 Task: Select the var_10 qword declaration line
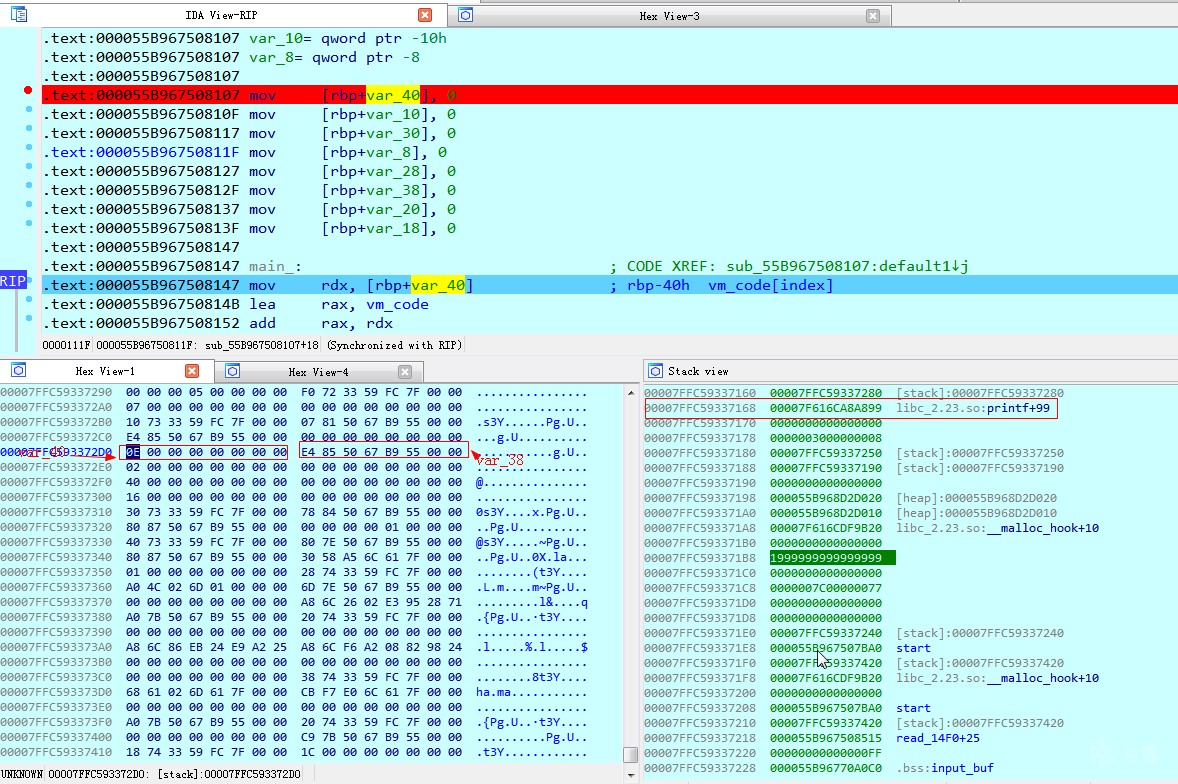point(348,38)
